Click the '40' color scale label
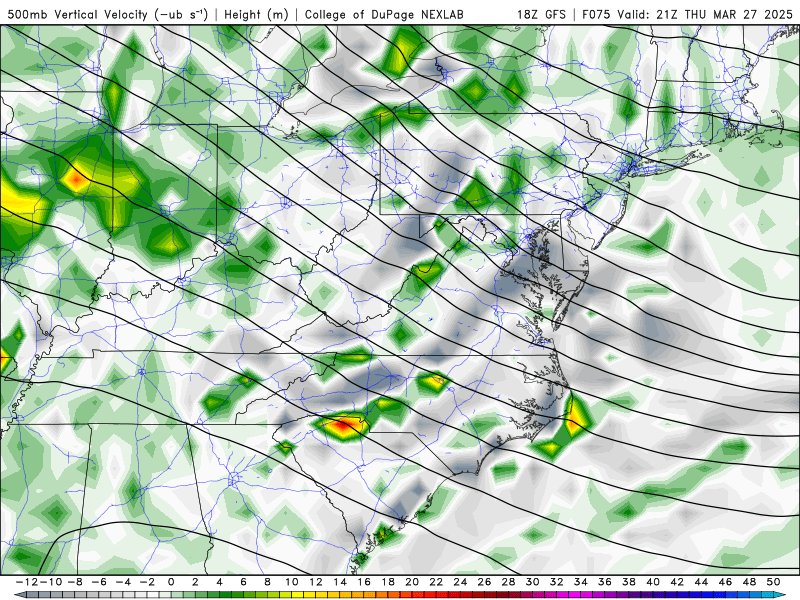This screenshot has height=600, width=800. click(x=653, y=582)
